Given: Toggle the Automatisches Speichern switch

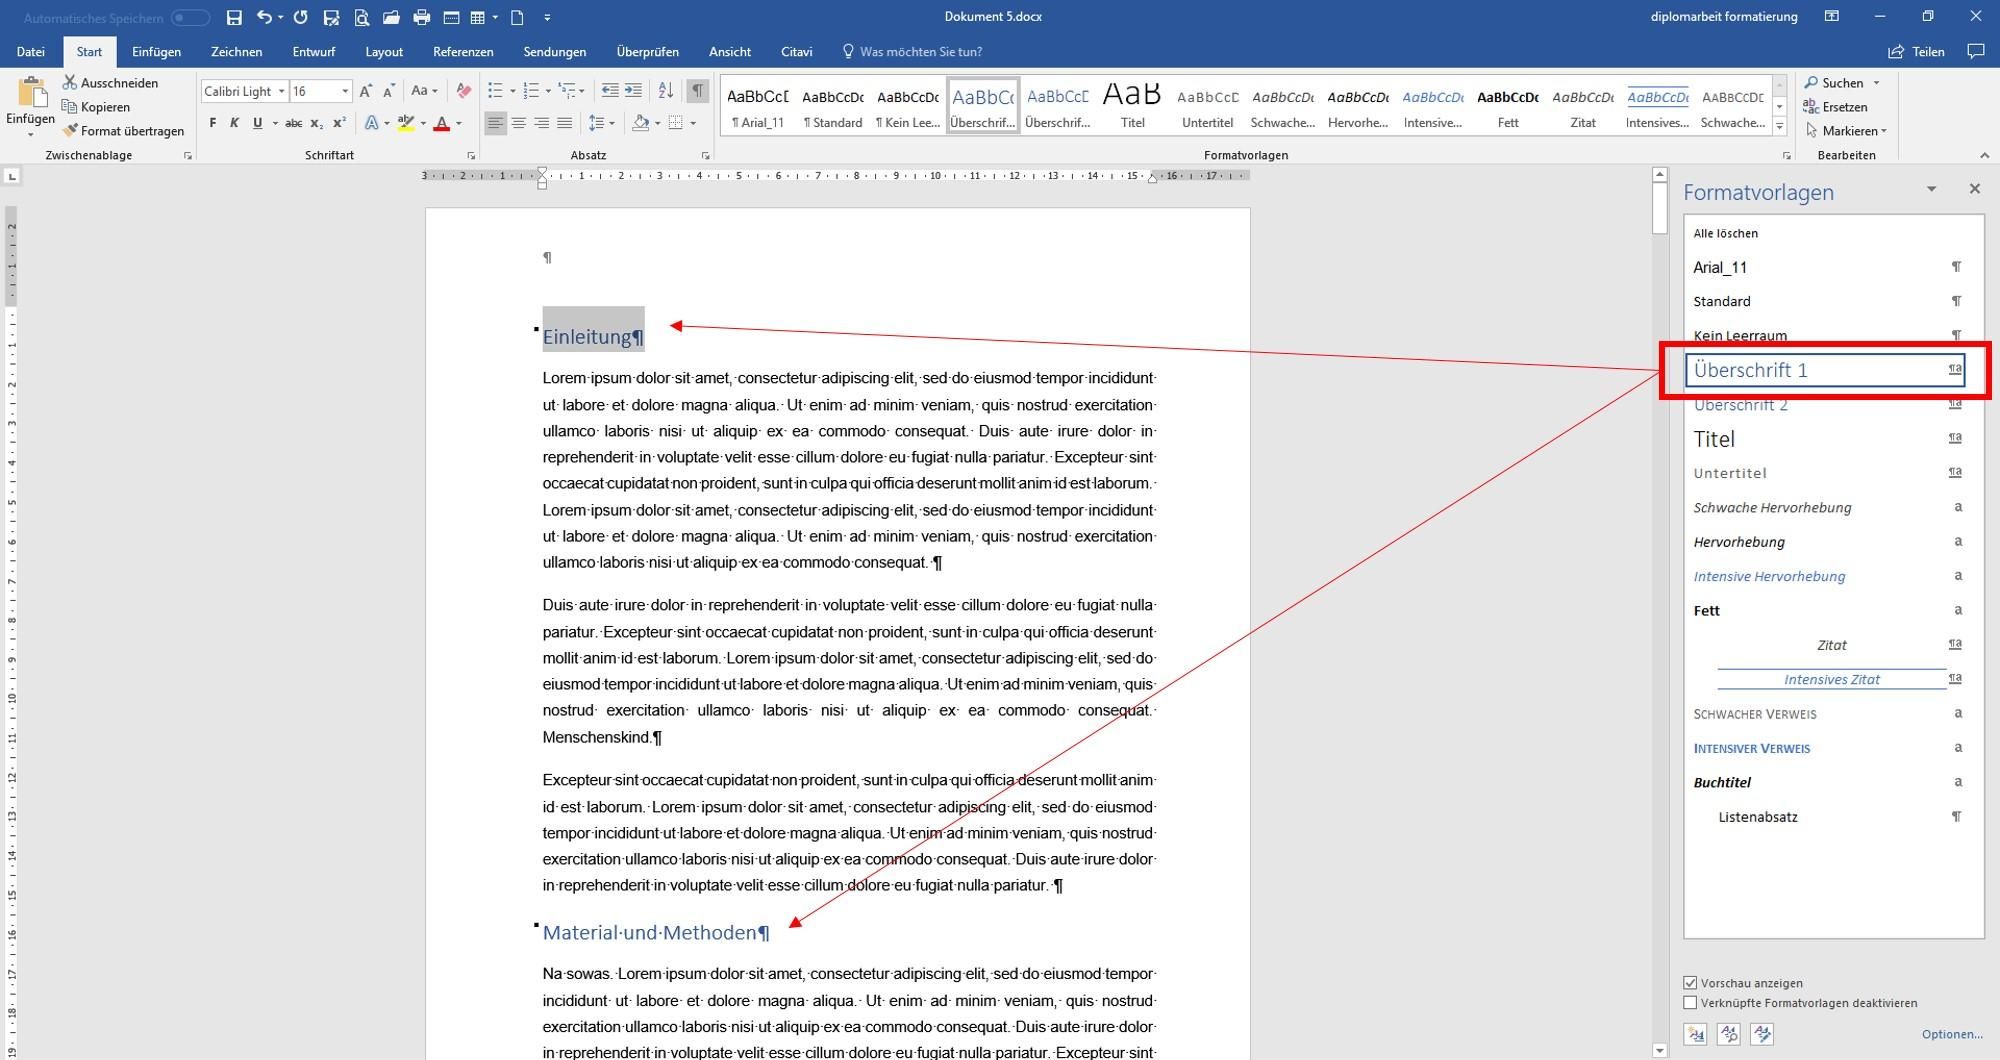Looking at the screenshot, I should (190, 18).
